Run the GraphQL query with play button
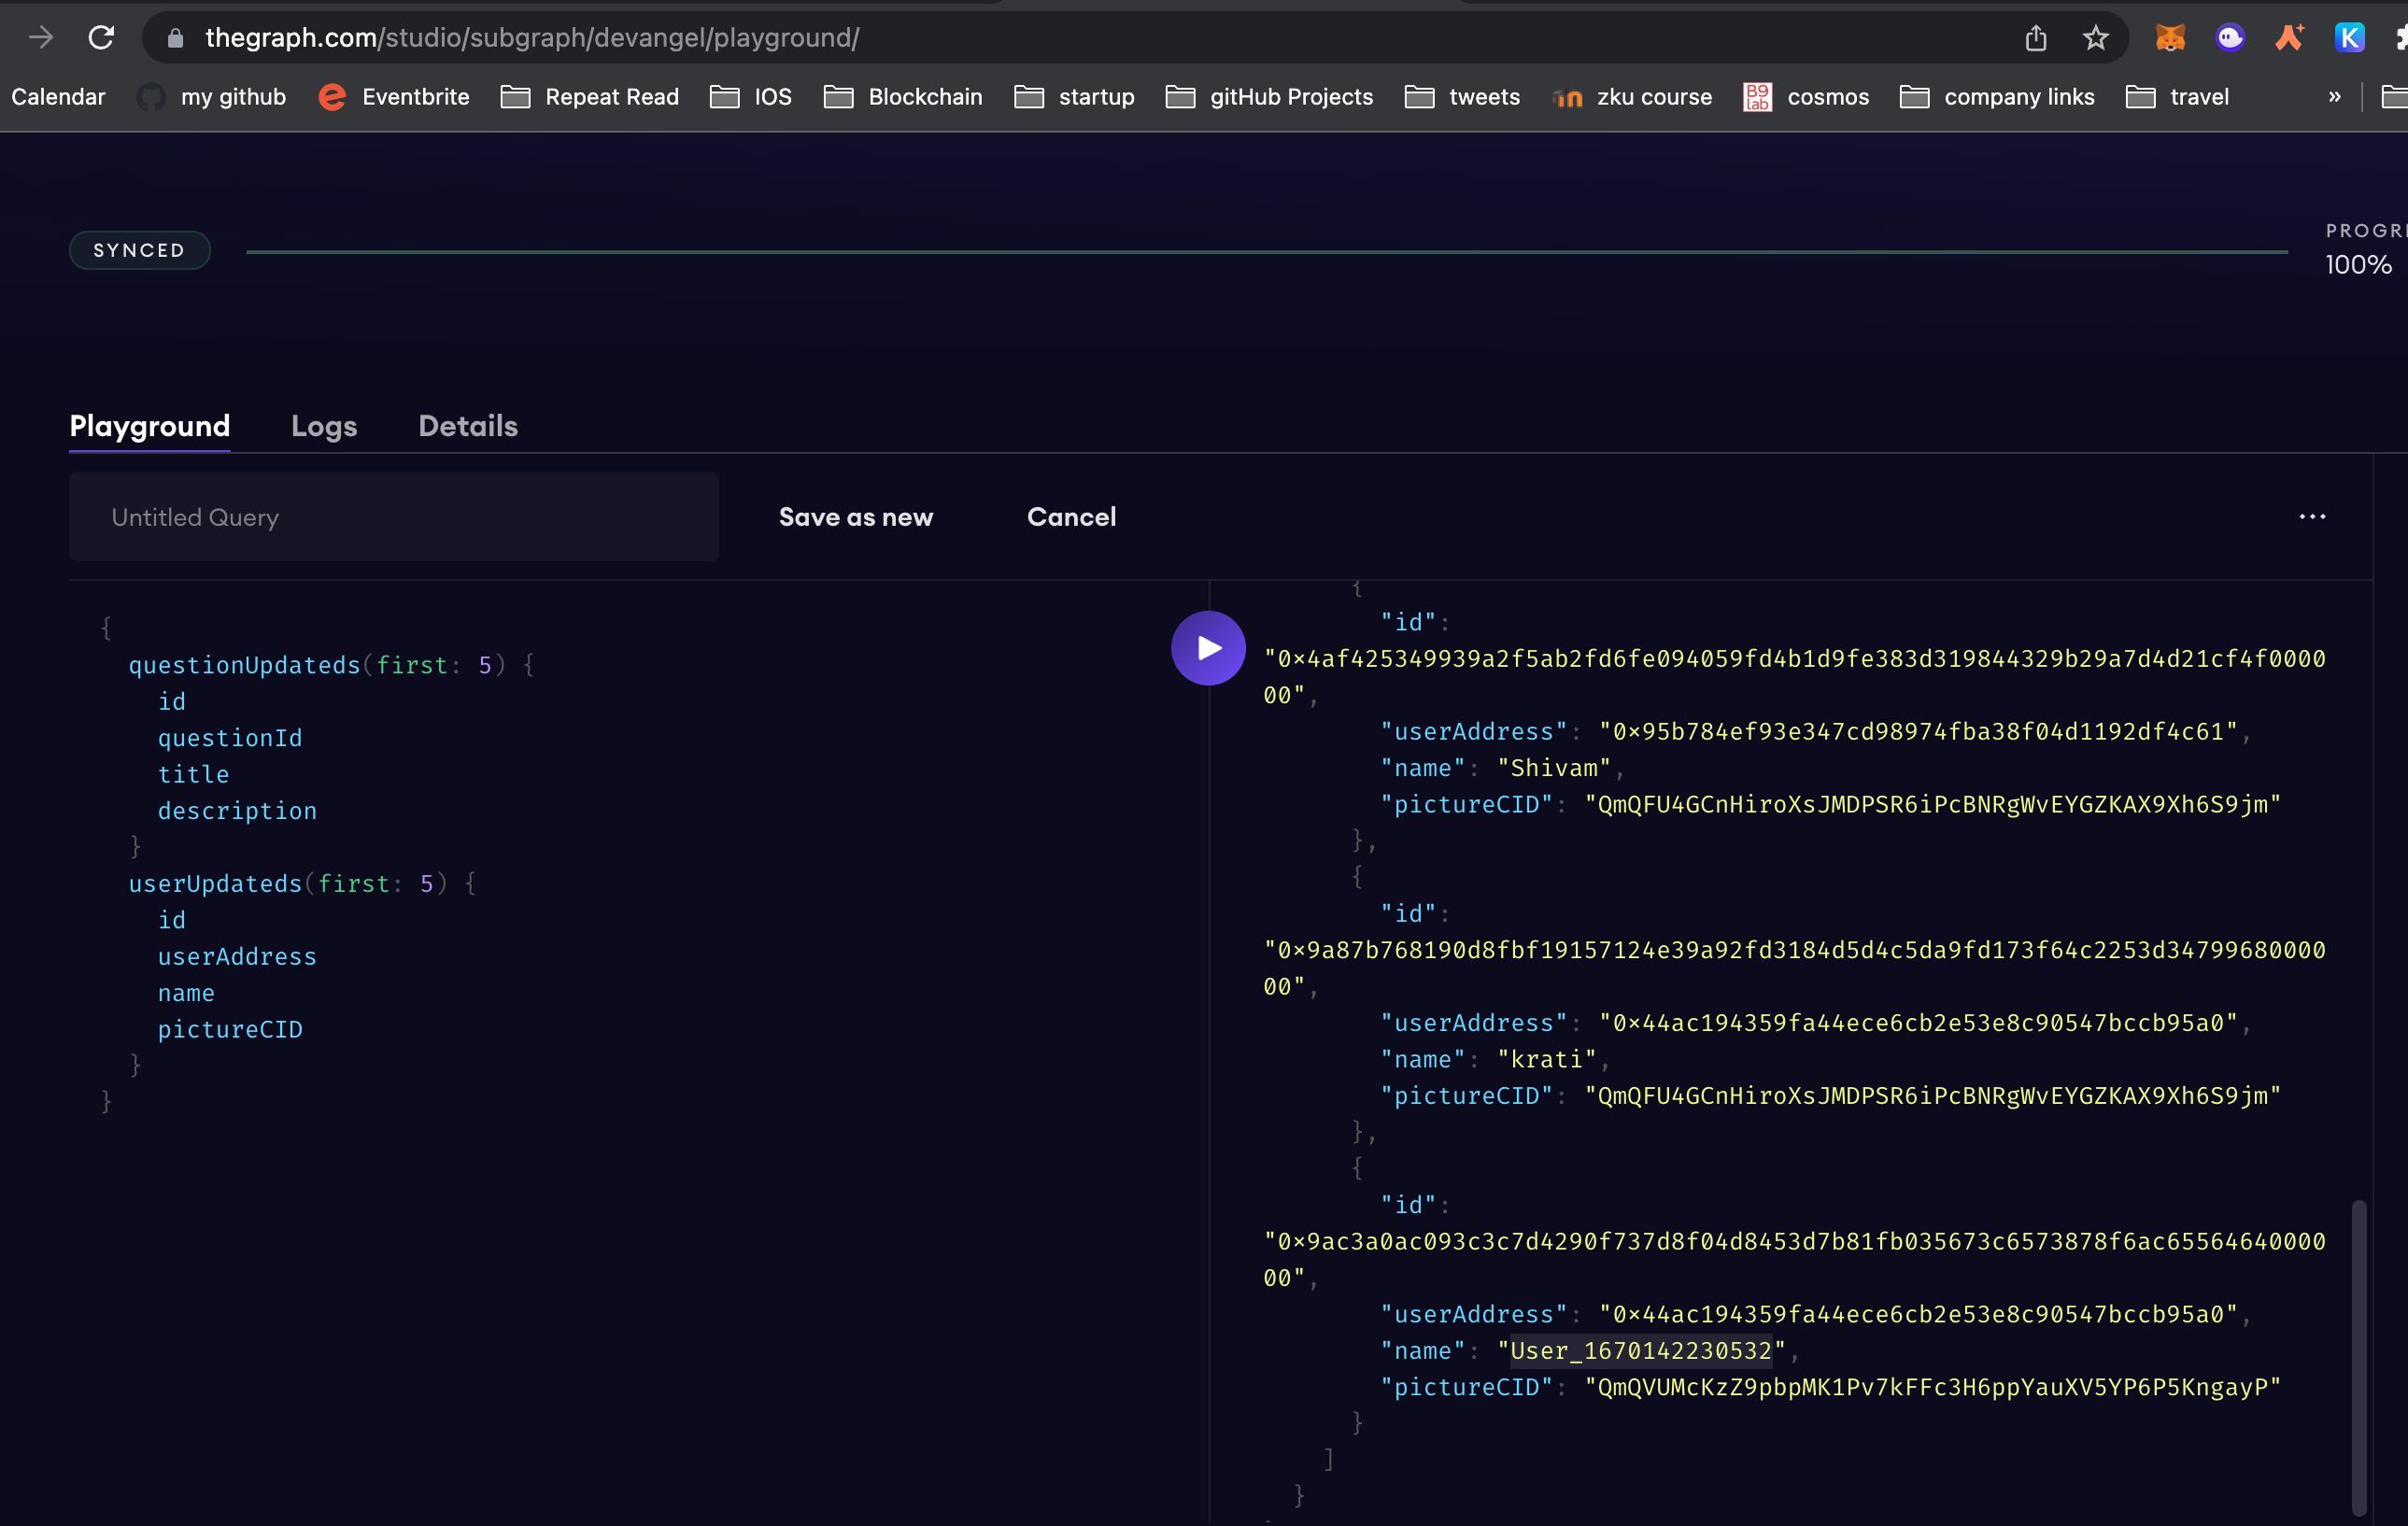The width and height of the screenshot is (2408, 1526). tap(1208, 648)
